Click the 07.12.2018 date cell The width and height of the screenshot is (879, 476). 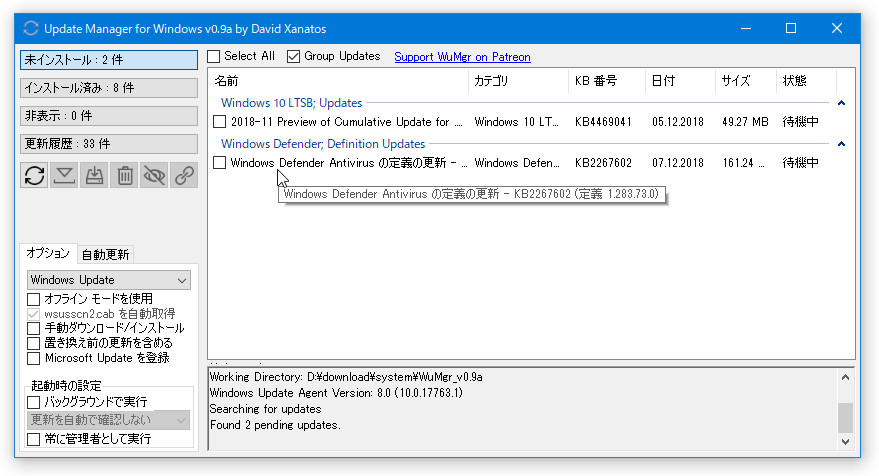(x=678, y=163)
